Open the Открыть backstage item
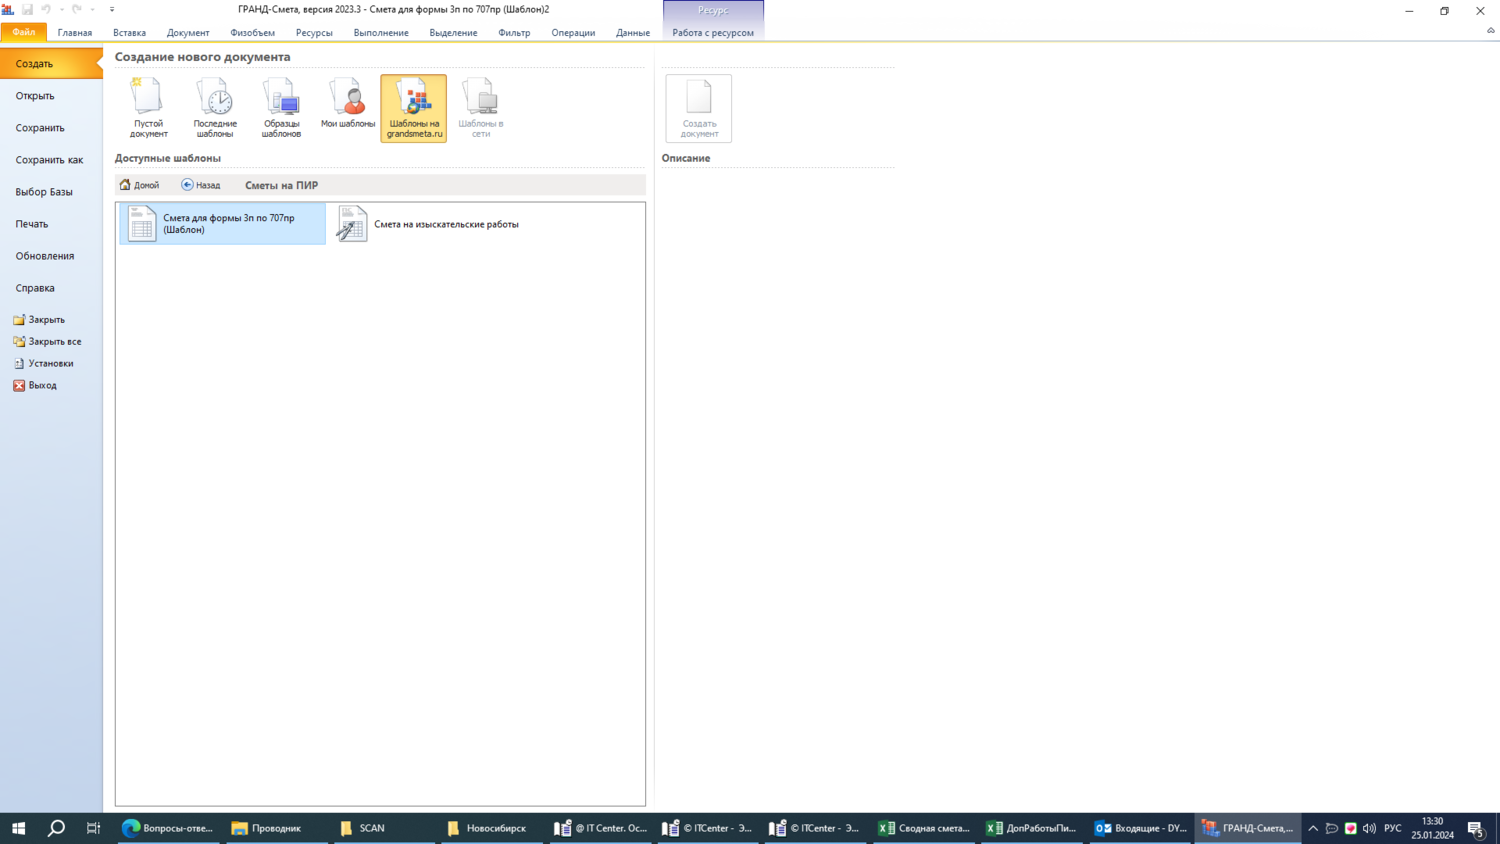Screen dimensions: 1500x844 (x=51, y=96)
